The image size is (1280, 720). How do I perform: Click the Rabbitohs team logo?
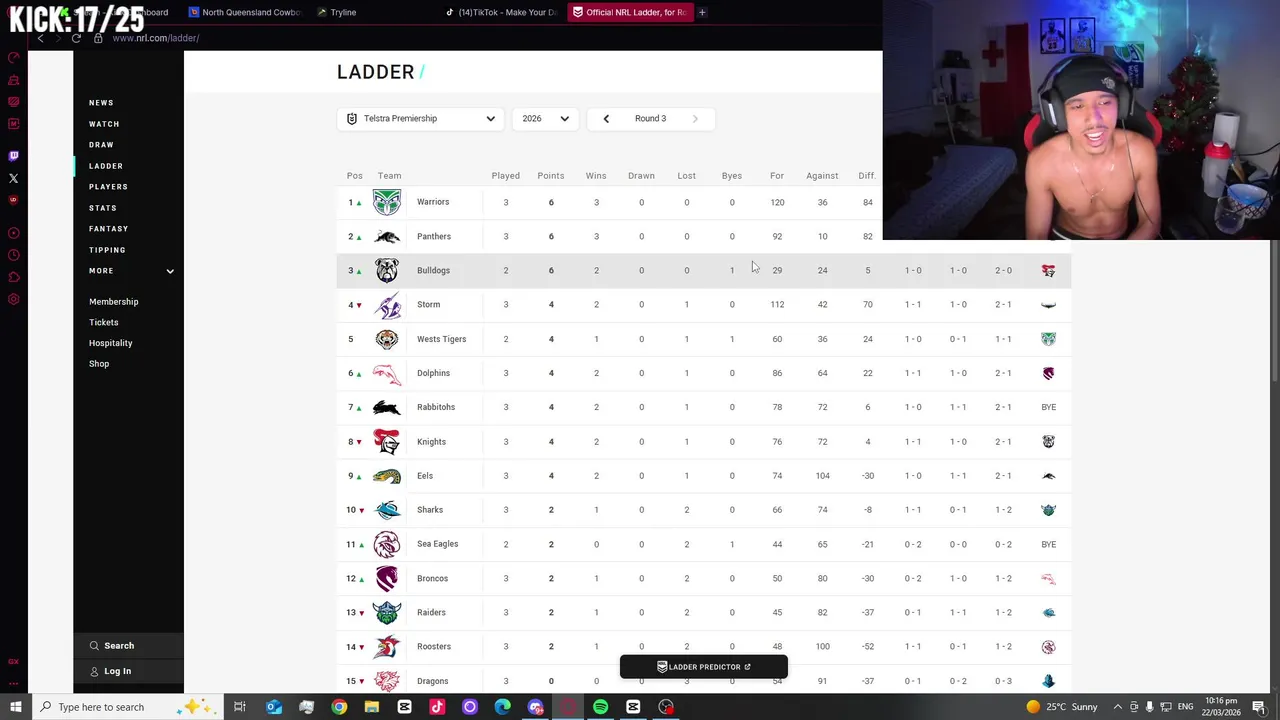[387, 407]
